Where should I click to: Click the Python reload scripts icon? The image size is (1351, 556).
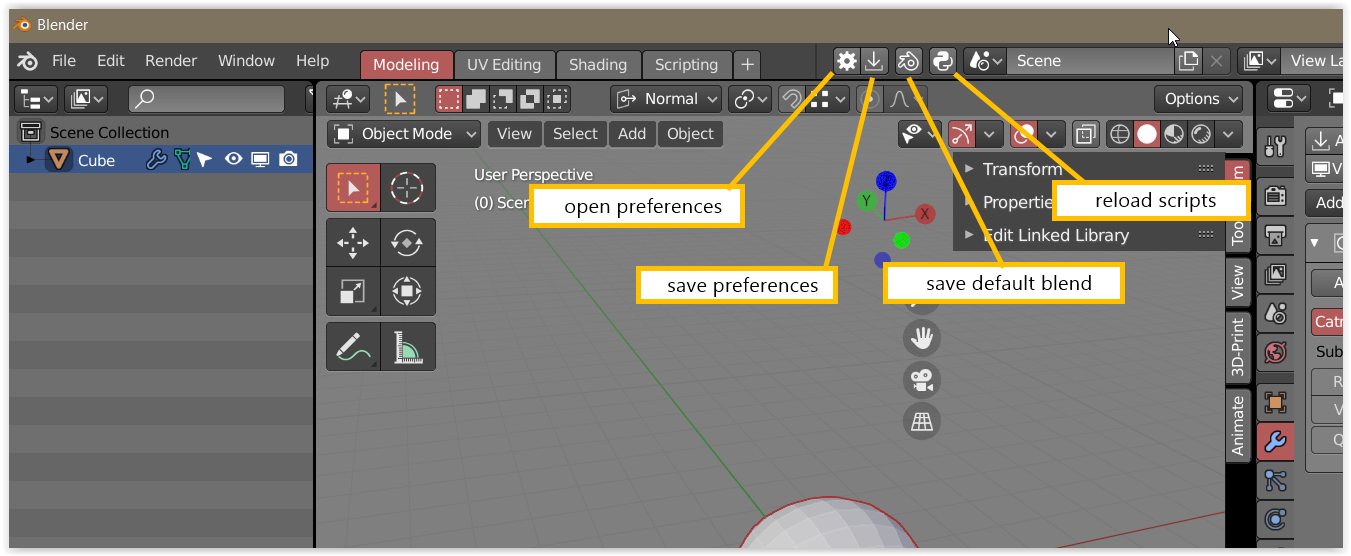(x=943, y=61)
